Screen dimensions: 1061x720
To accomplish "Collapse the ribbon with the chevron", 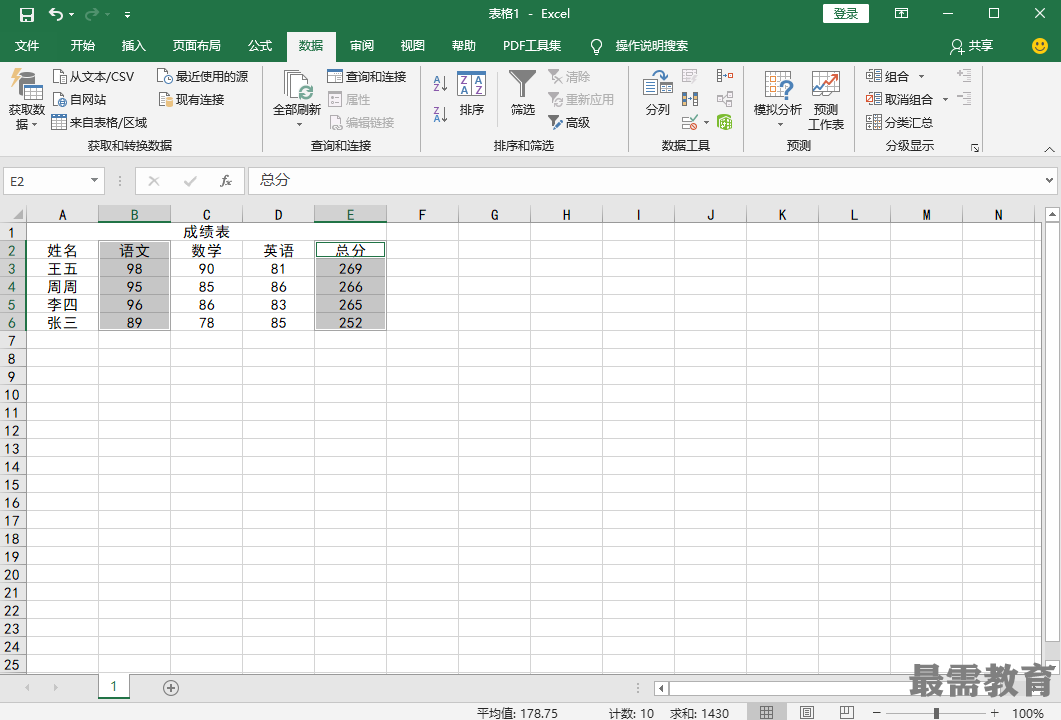I will (1049, 149).
